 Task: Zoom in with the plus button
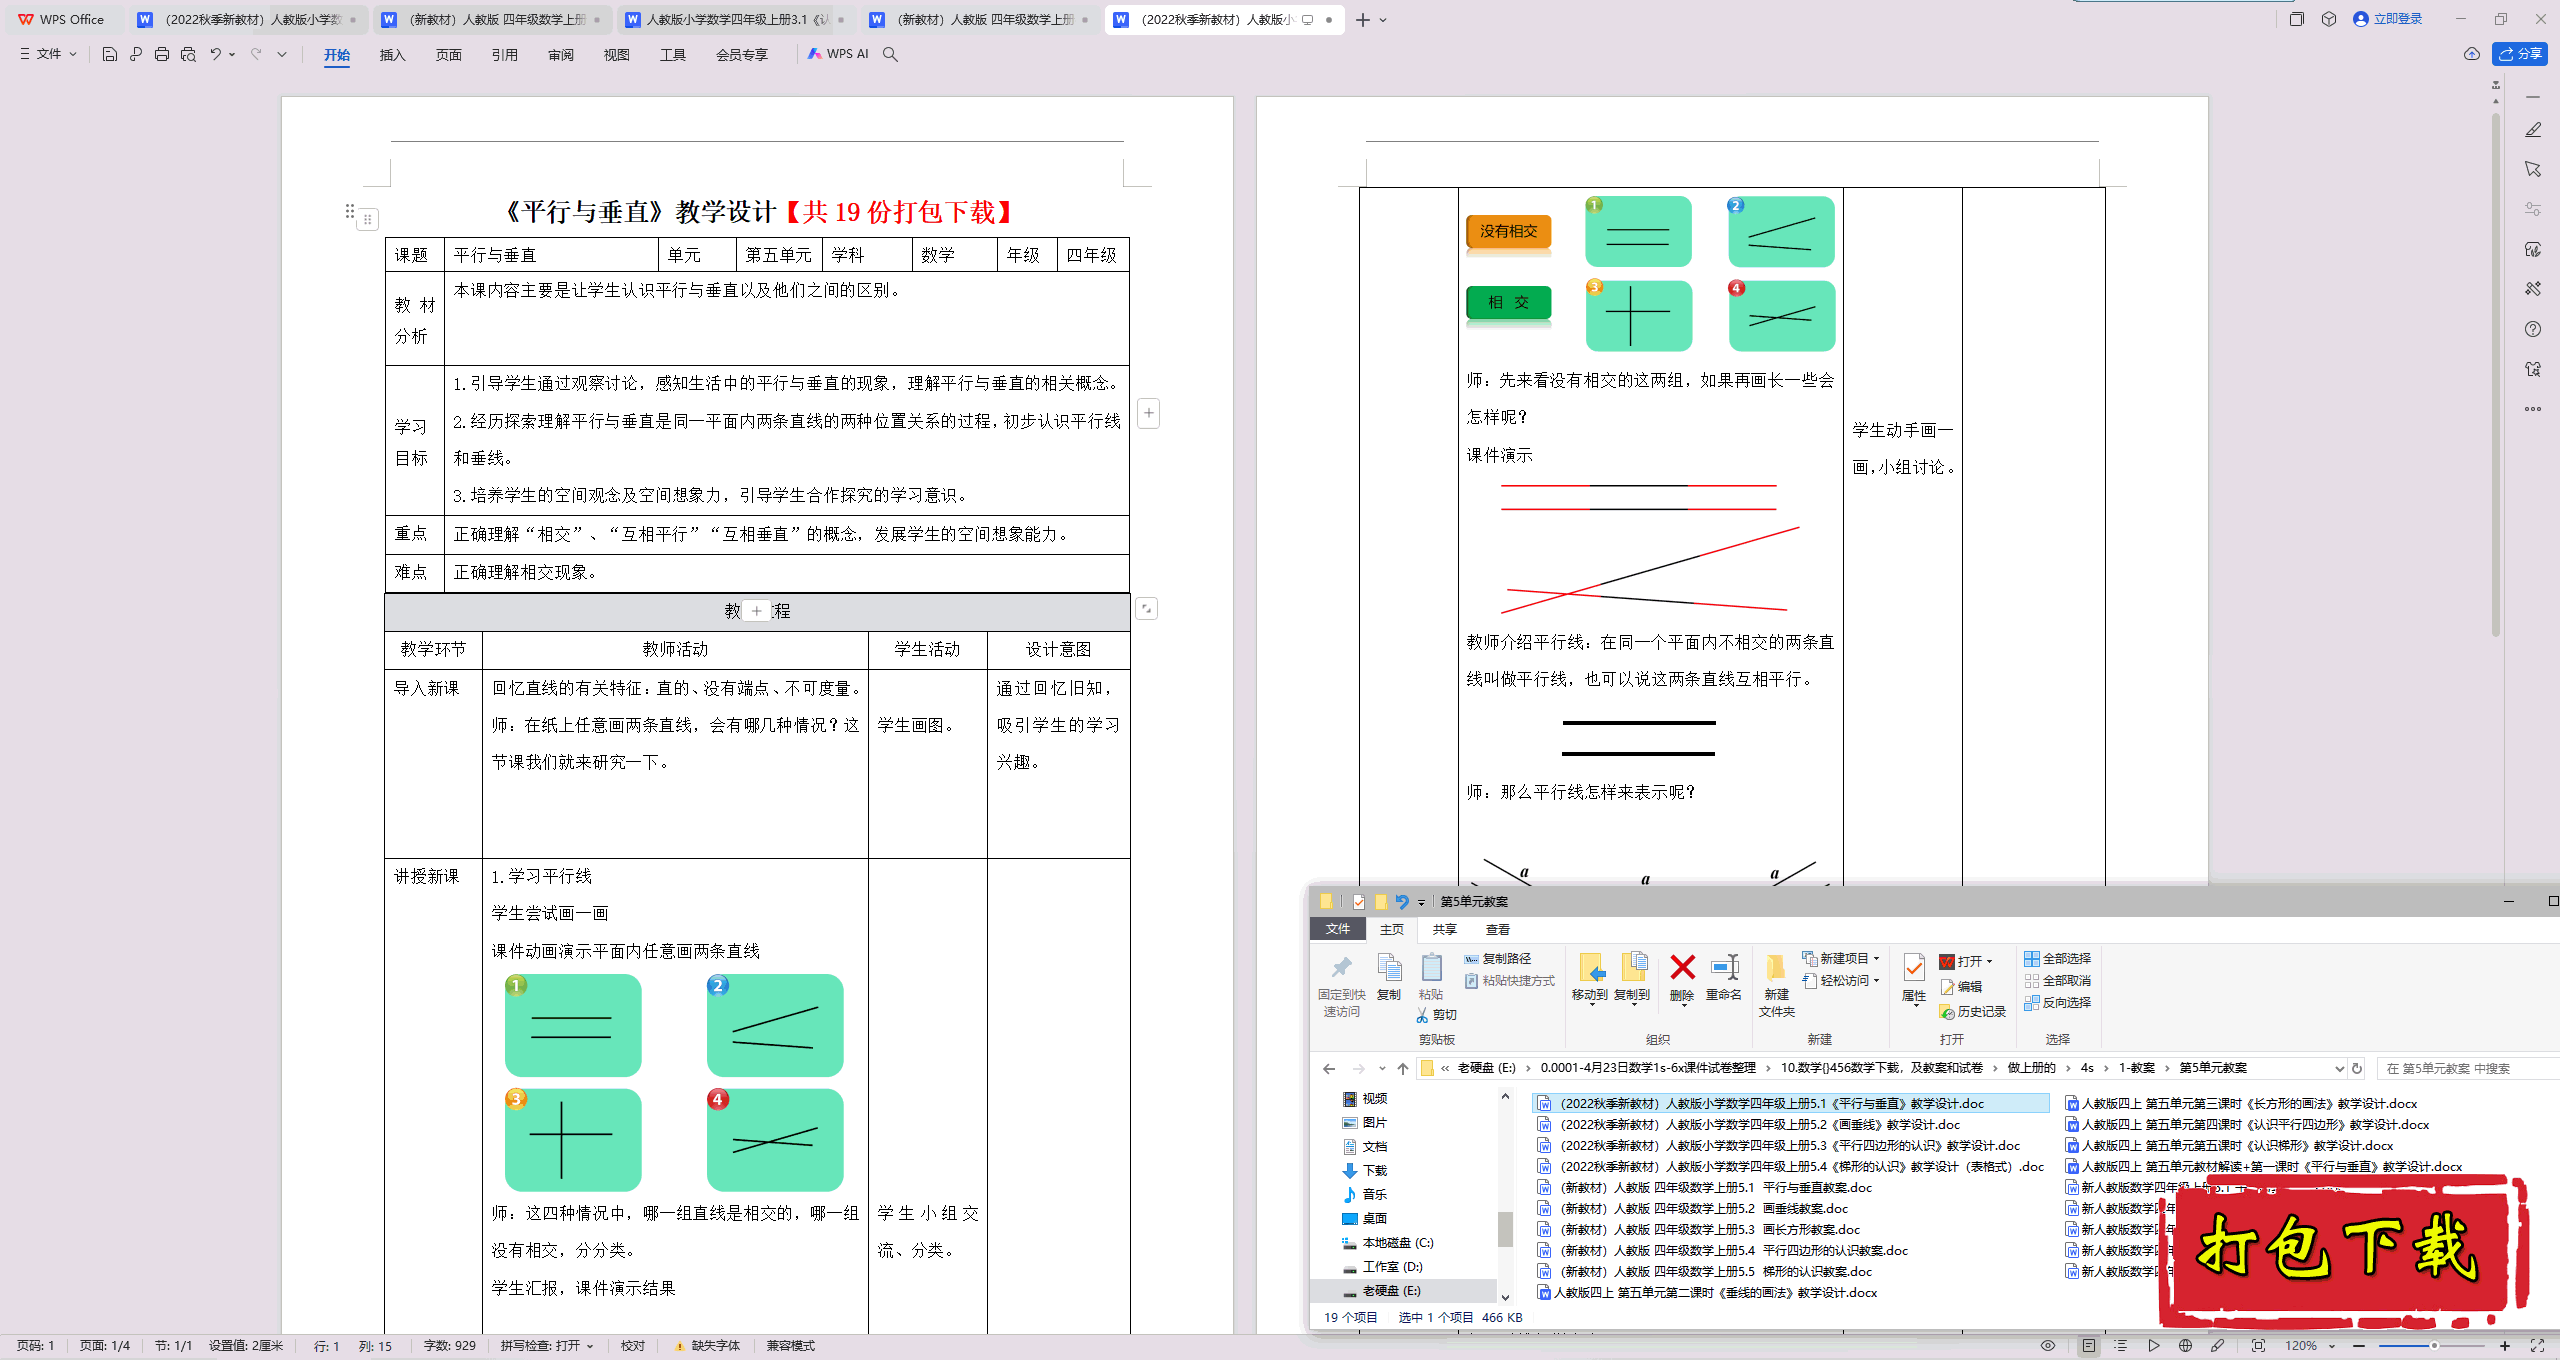click(x=2504, y=1346)
